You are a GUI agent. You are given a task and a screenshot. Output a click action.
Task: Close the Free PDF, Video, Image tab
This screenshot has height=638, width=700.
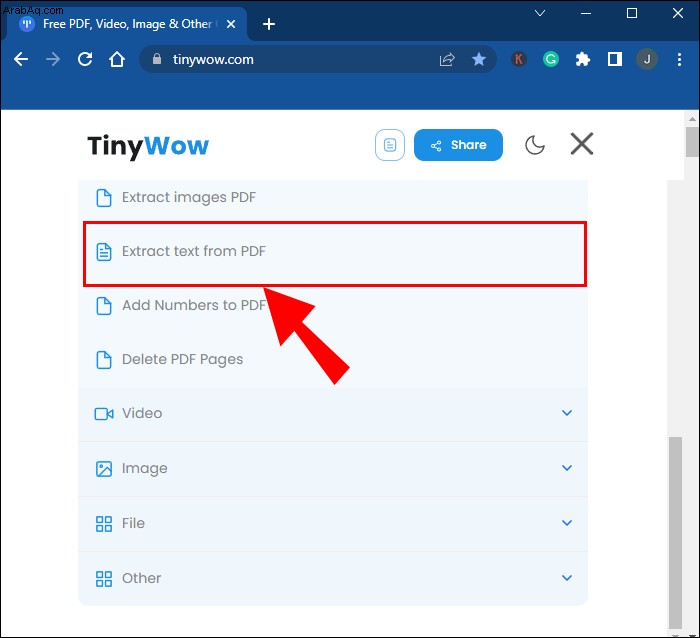(x=231, y=24)
